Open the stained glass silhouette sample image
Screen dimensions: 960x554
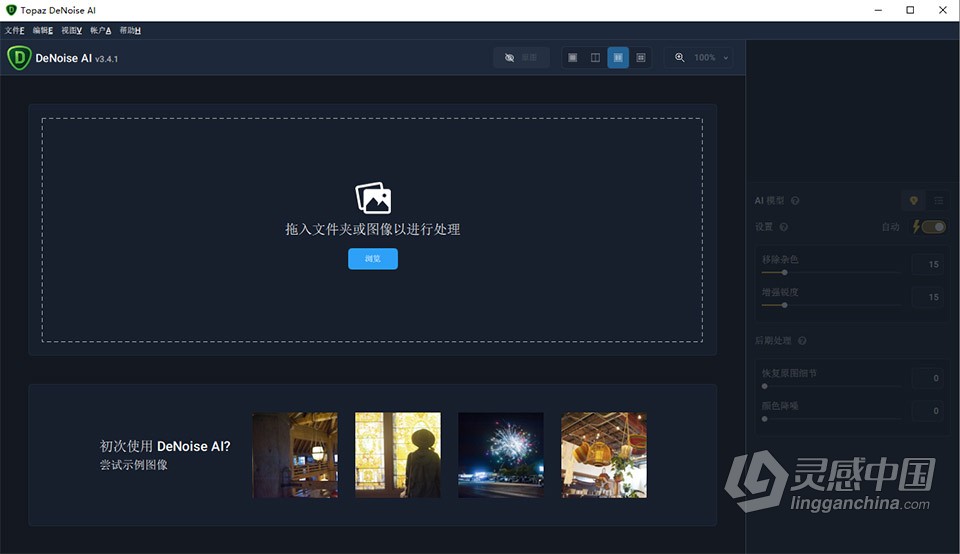click(x=398, y=455)
